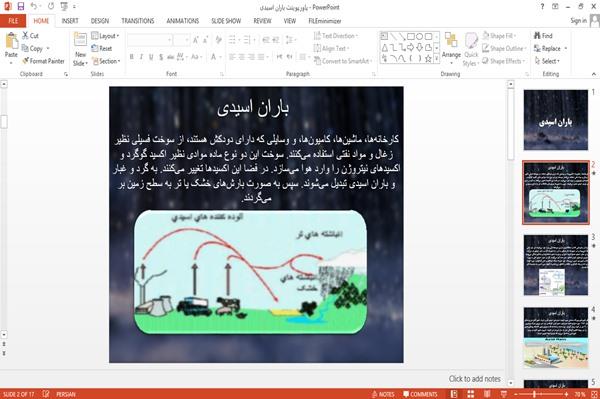The image size is (600, 399).
Task: Open the REVIEW tab
Action: (x=262, y=21)
